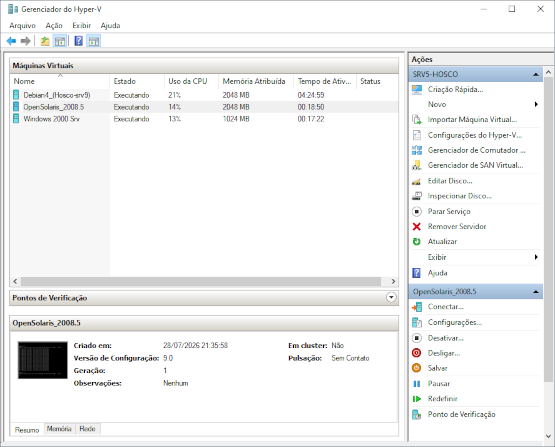Sort by the Uso da CPU column header
The width and height of the screenshot is (555, 447).
(x=191, y=81)
